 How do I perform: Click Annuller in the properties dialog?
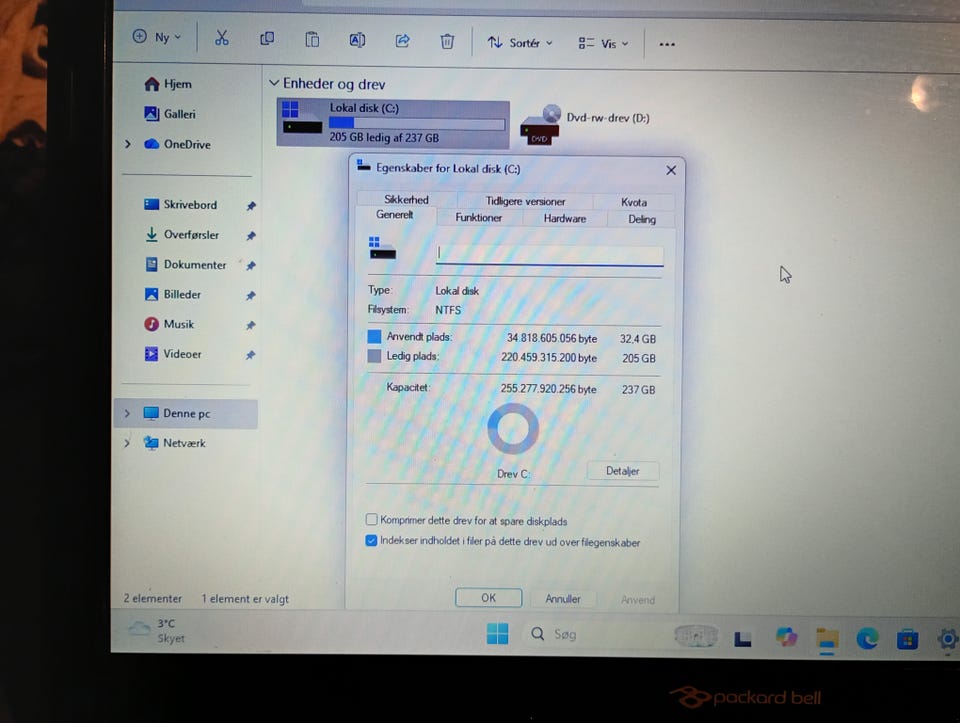click(x=563, y=599)
